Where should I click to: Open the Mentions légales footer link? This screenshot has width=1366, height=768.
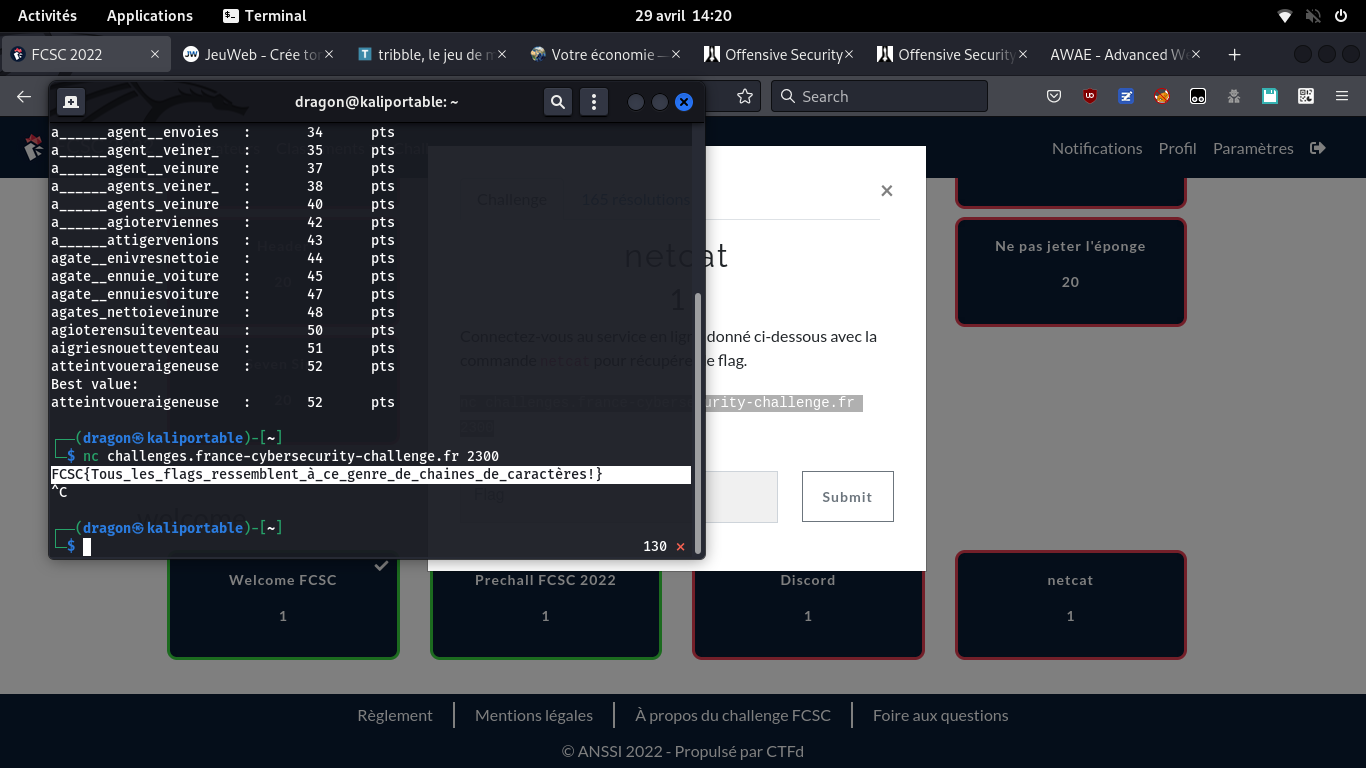point(534,715)
